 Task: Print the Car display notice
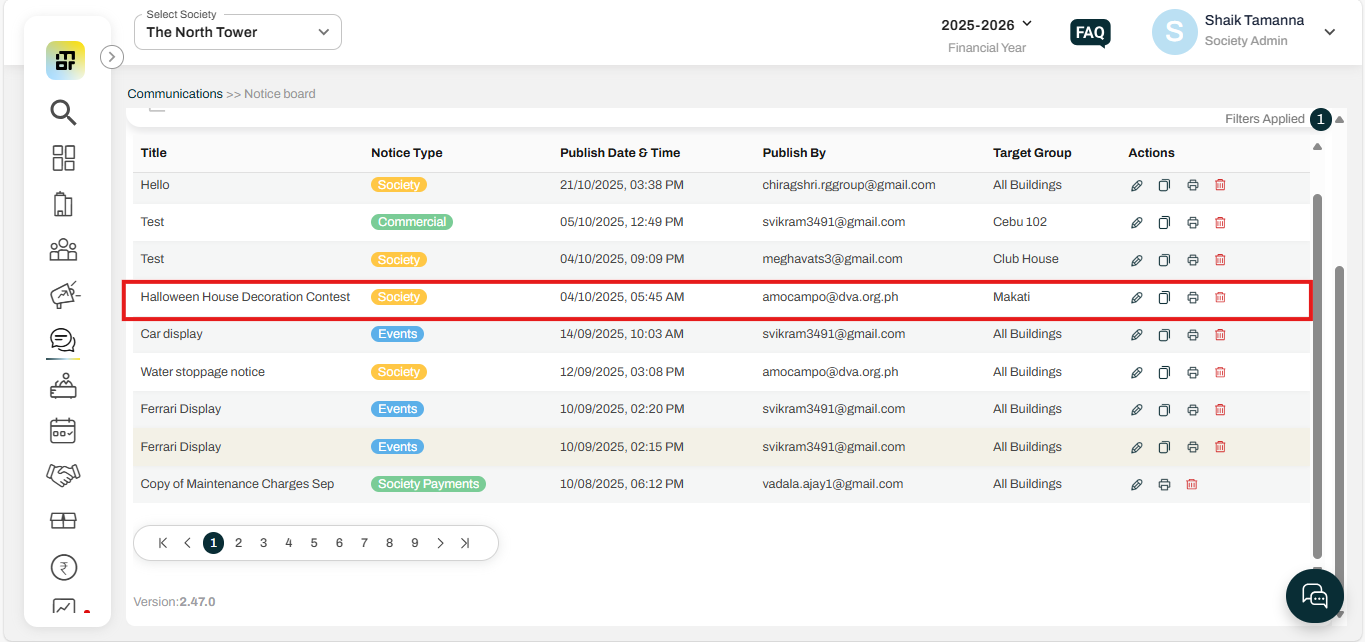1192,334
